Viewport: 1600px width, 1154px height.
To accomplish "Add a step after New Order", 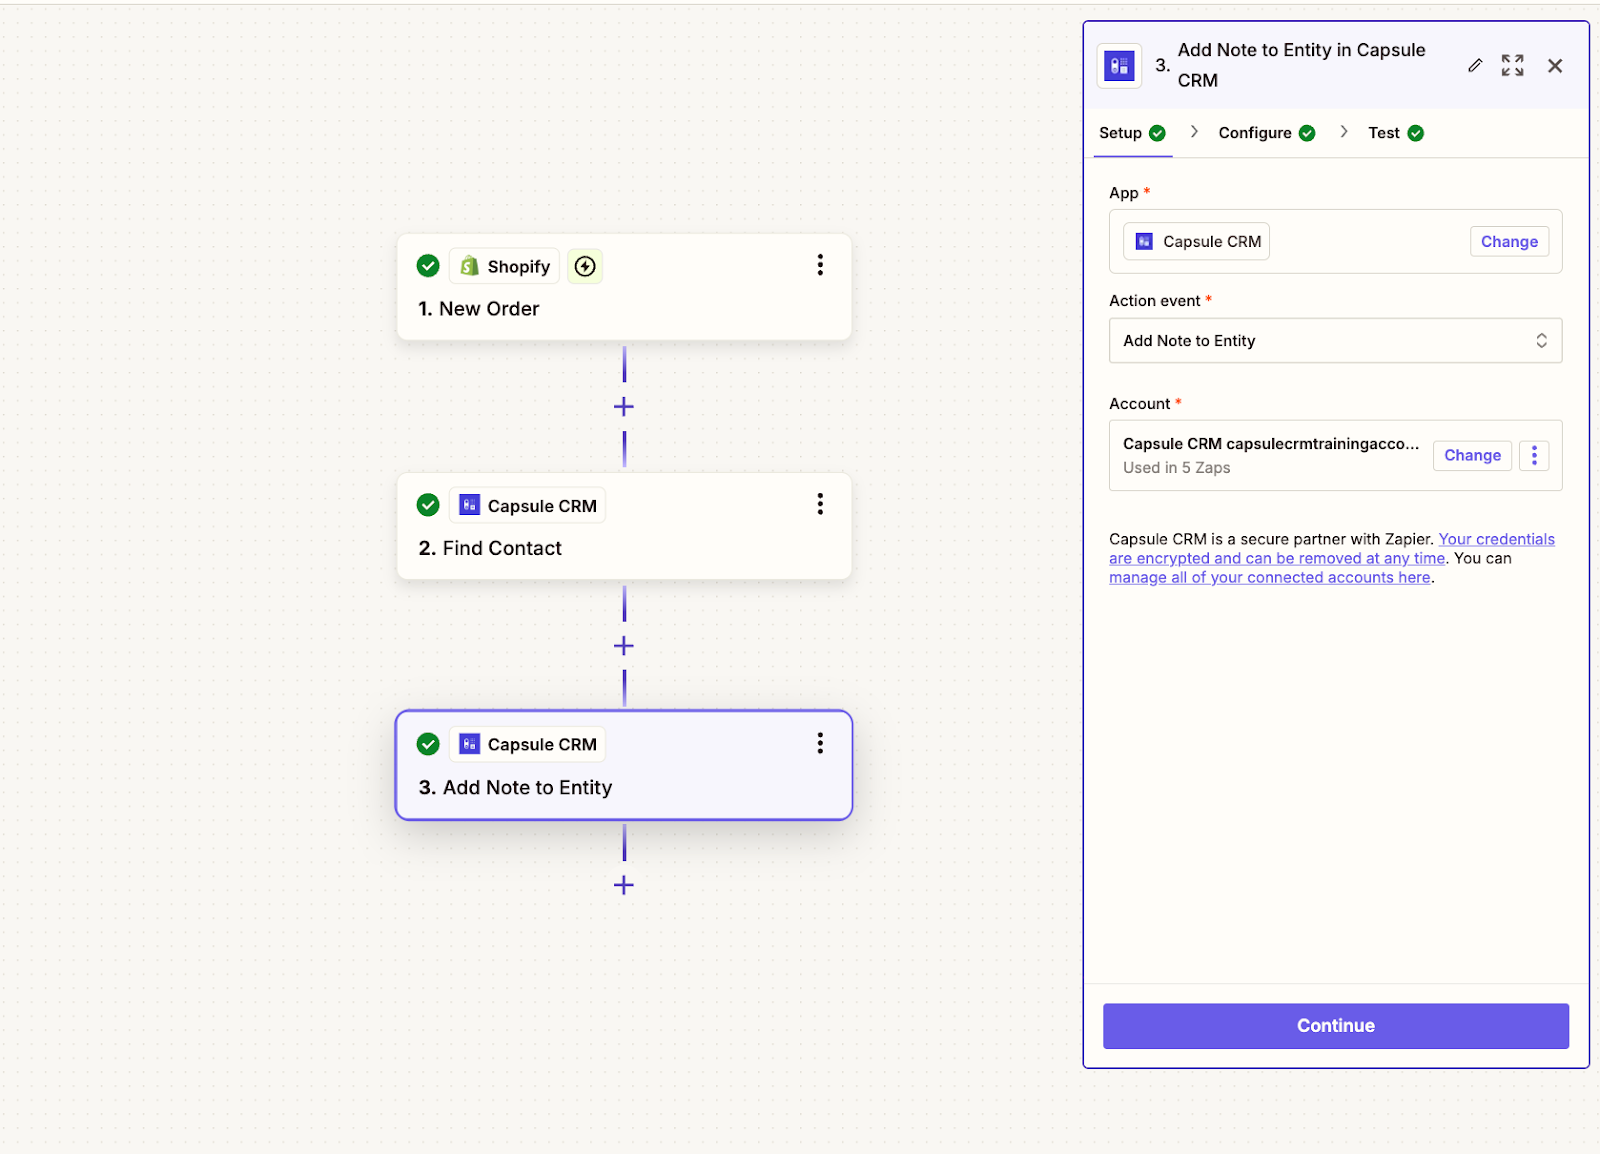I will [x=624, y=407].
